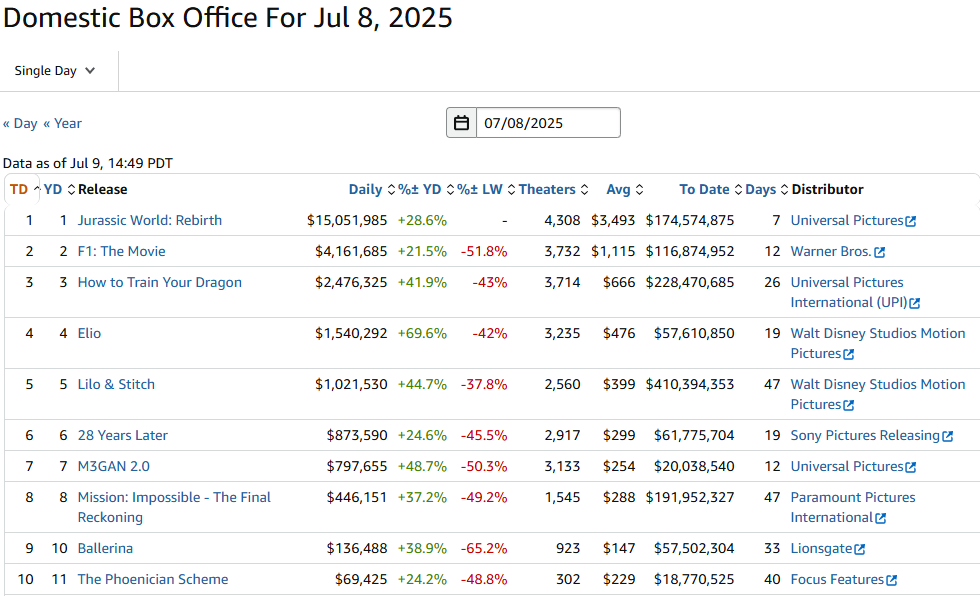The width and height of the screenshot is (980, 596).
Task: Select the -51.8% last week change
Action: (x=484, y=252)
